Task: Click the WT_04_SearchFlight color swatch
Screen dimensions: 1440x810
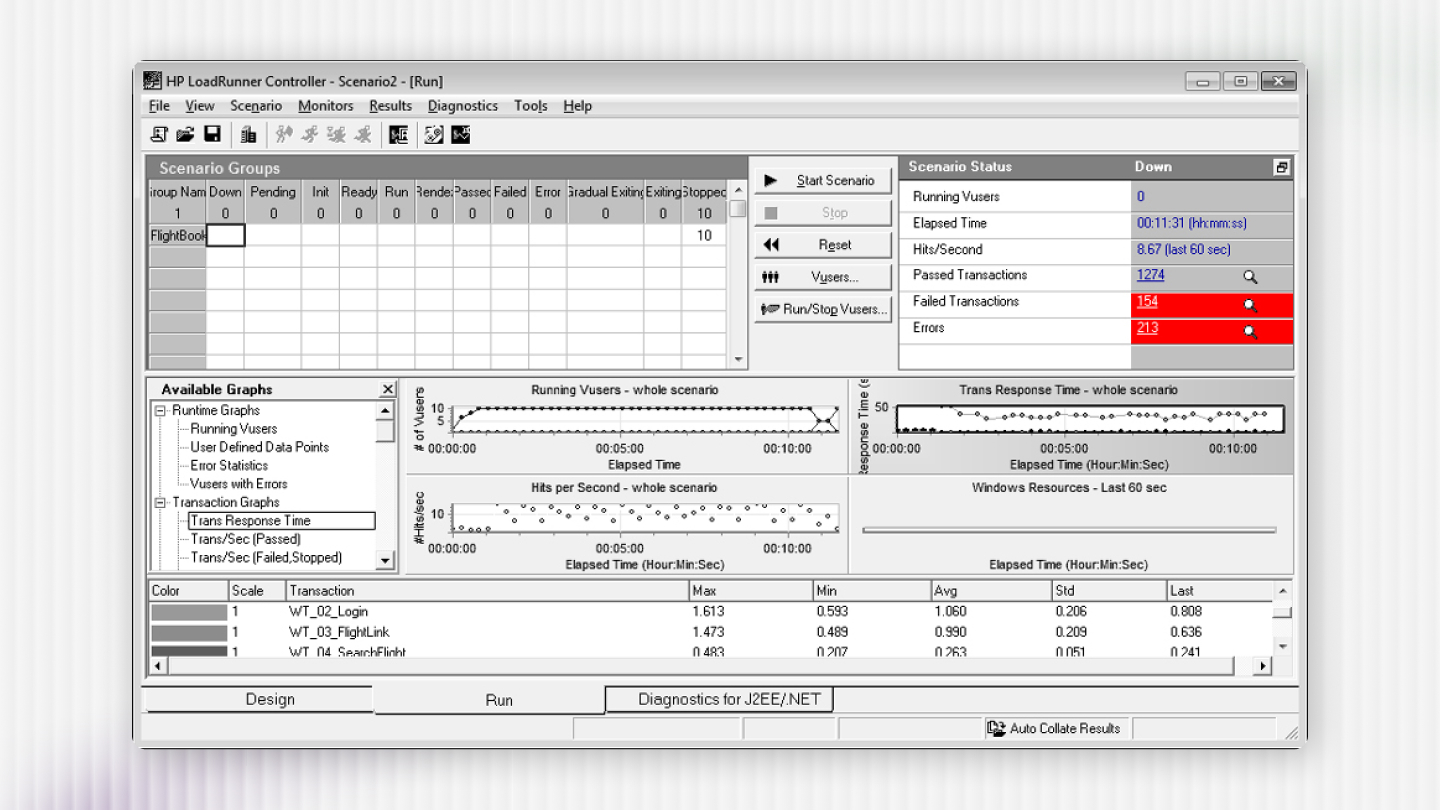Action: [x=189, y=652]
